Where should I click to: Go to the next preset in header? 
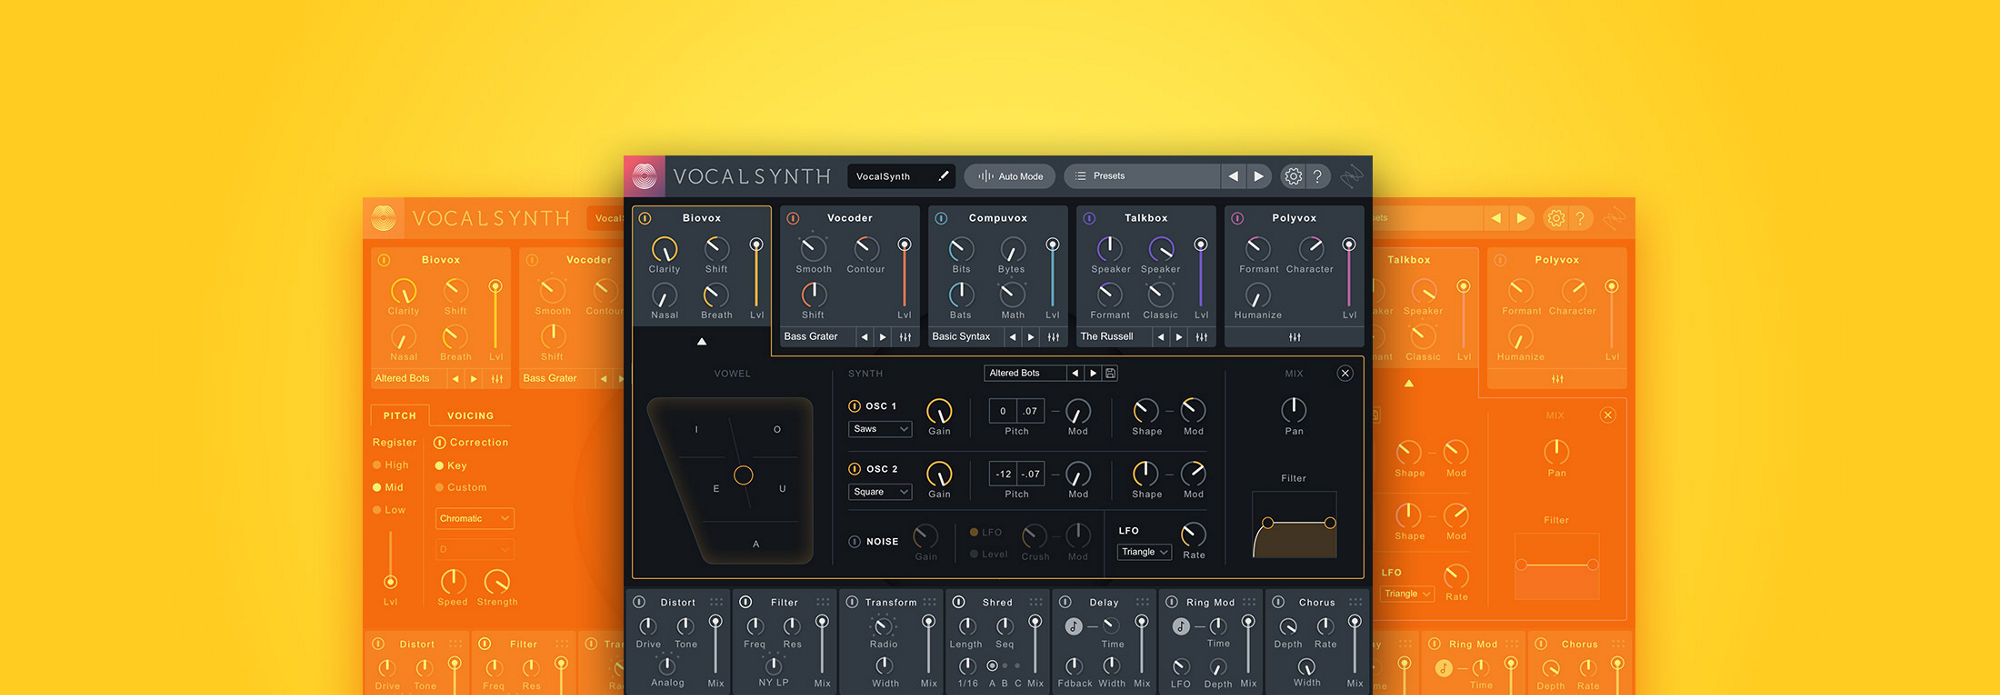[1259, 176]
